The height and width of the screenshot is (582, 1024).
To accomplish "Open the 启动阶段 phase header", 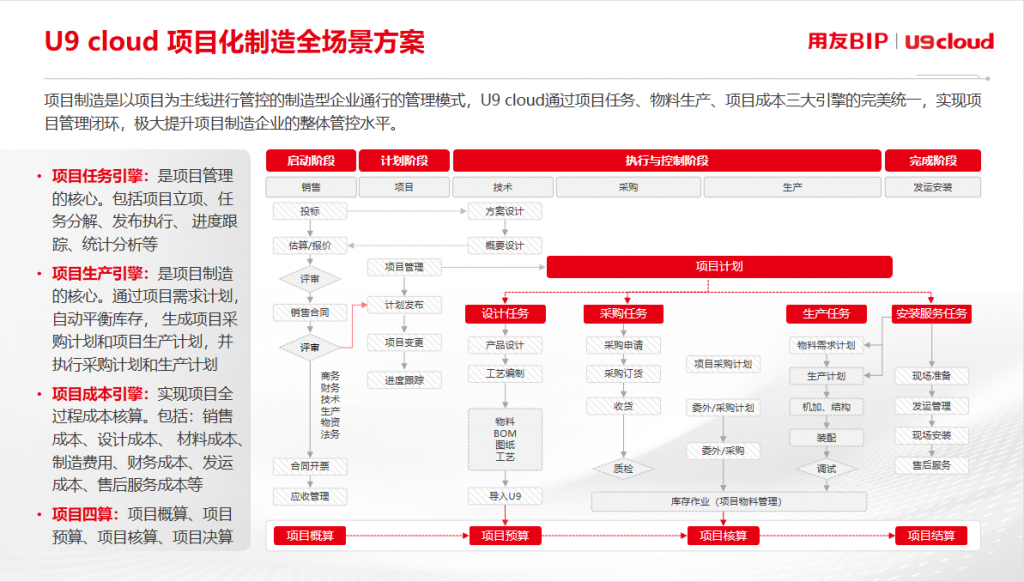I will 310,161.
